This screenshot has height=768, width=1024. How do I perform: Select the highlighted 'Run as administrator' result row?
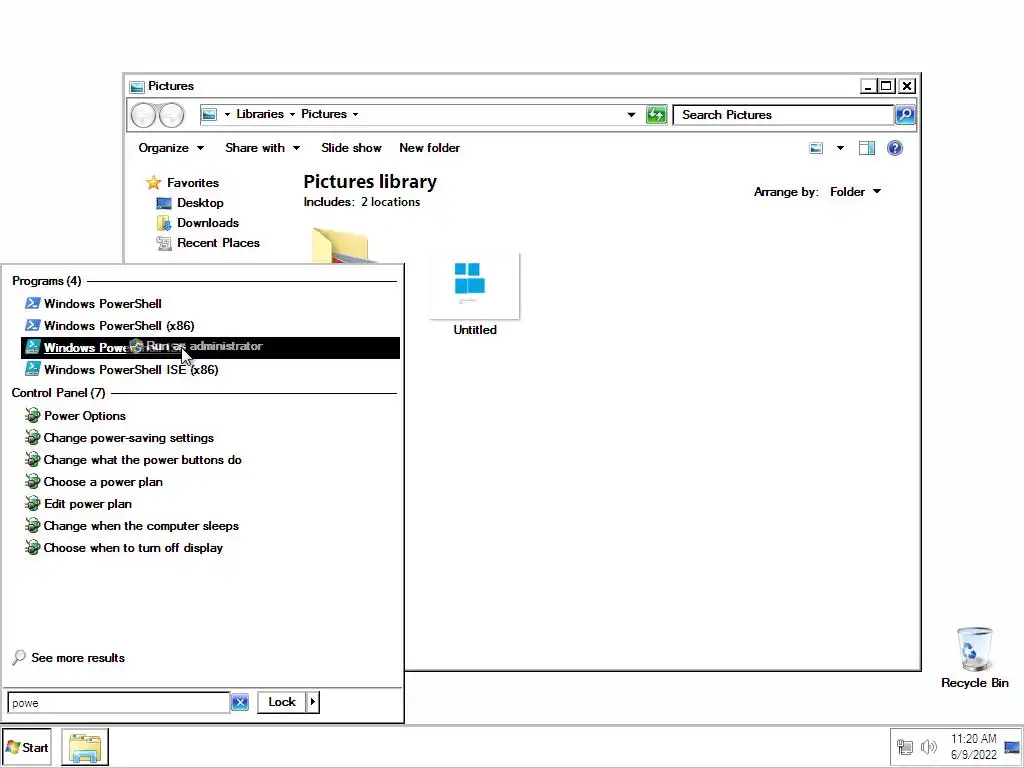[210, 347]
